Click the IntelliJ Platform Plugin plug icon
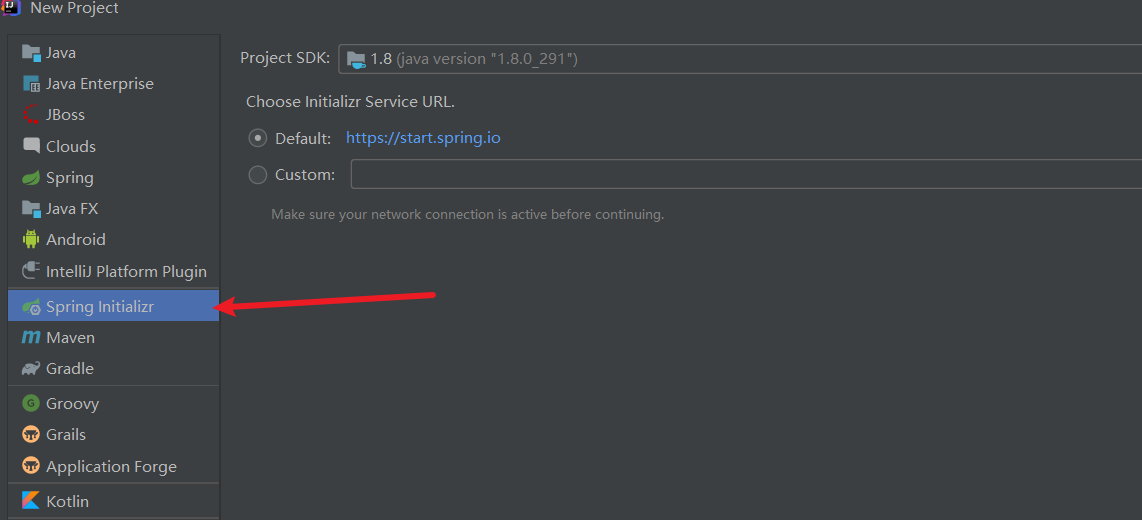 [x=31, y=272]
